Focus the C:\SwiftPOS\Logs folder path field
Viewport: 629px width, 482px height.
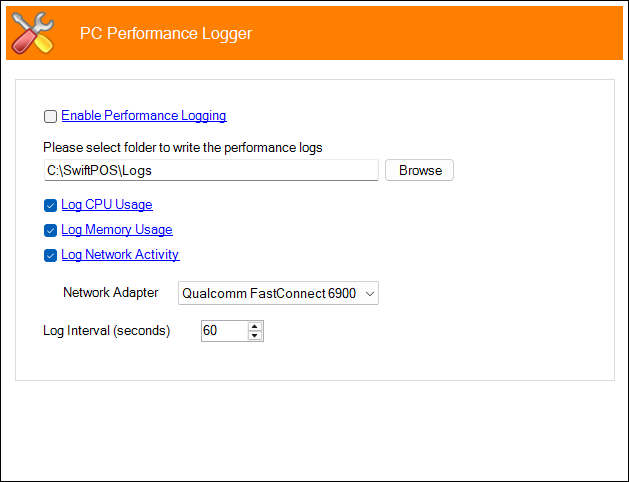(x=211, y=170)
